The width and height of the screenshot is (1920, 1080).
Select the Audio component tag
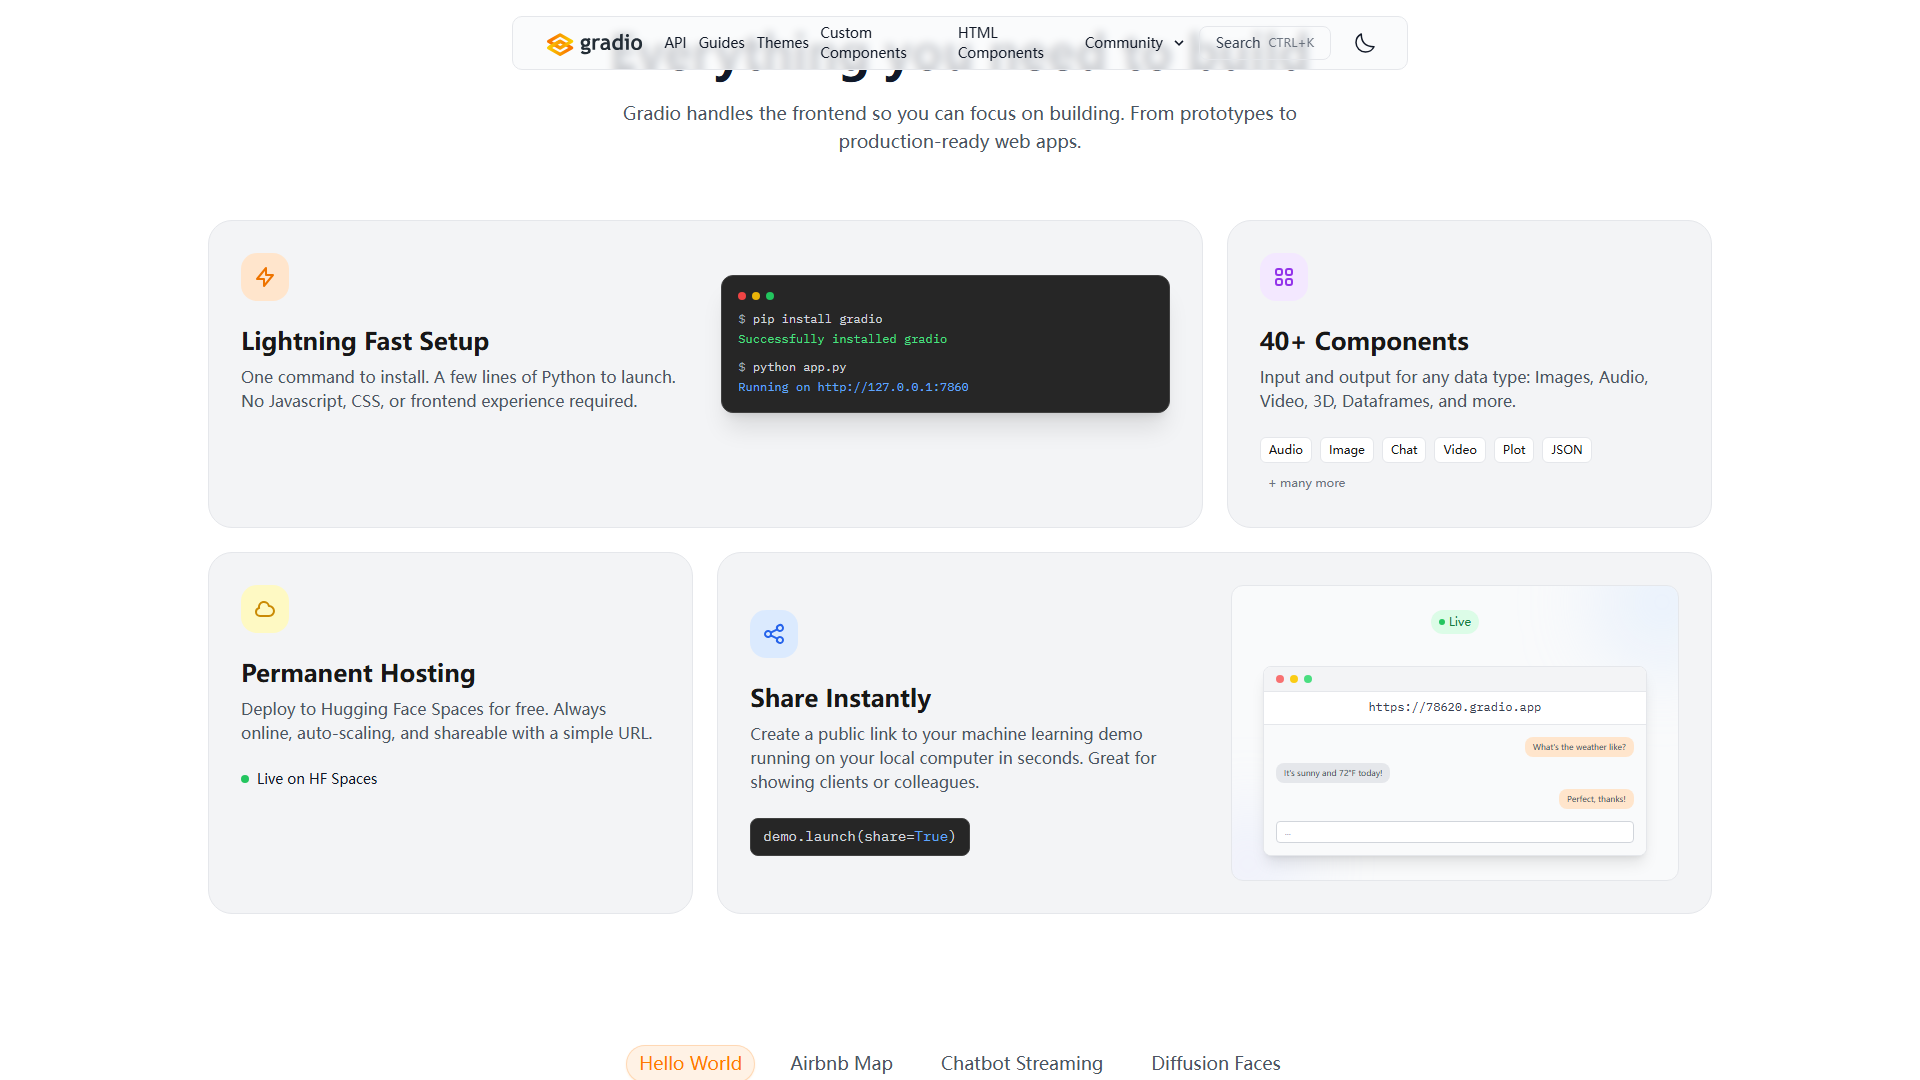[1285, 450]
